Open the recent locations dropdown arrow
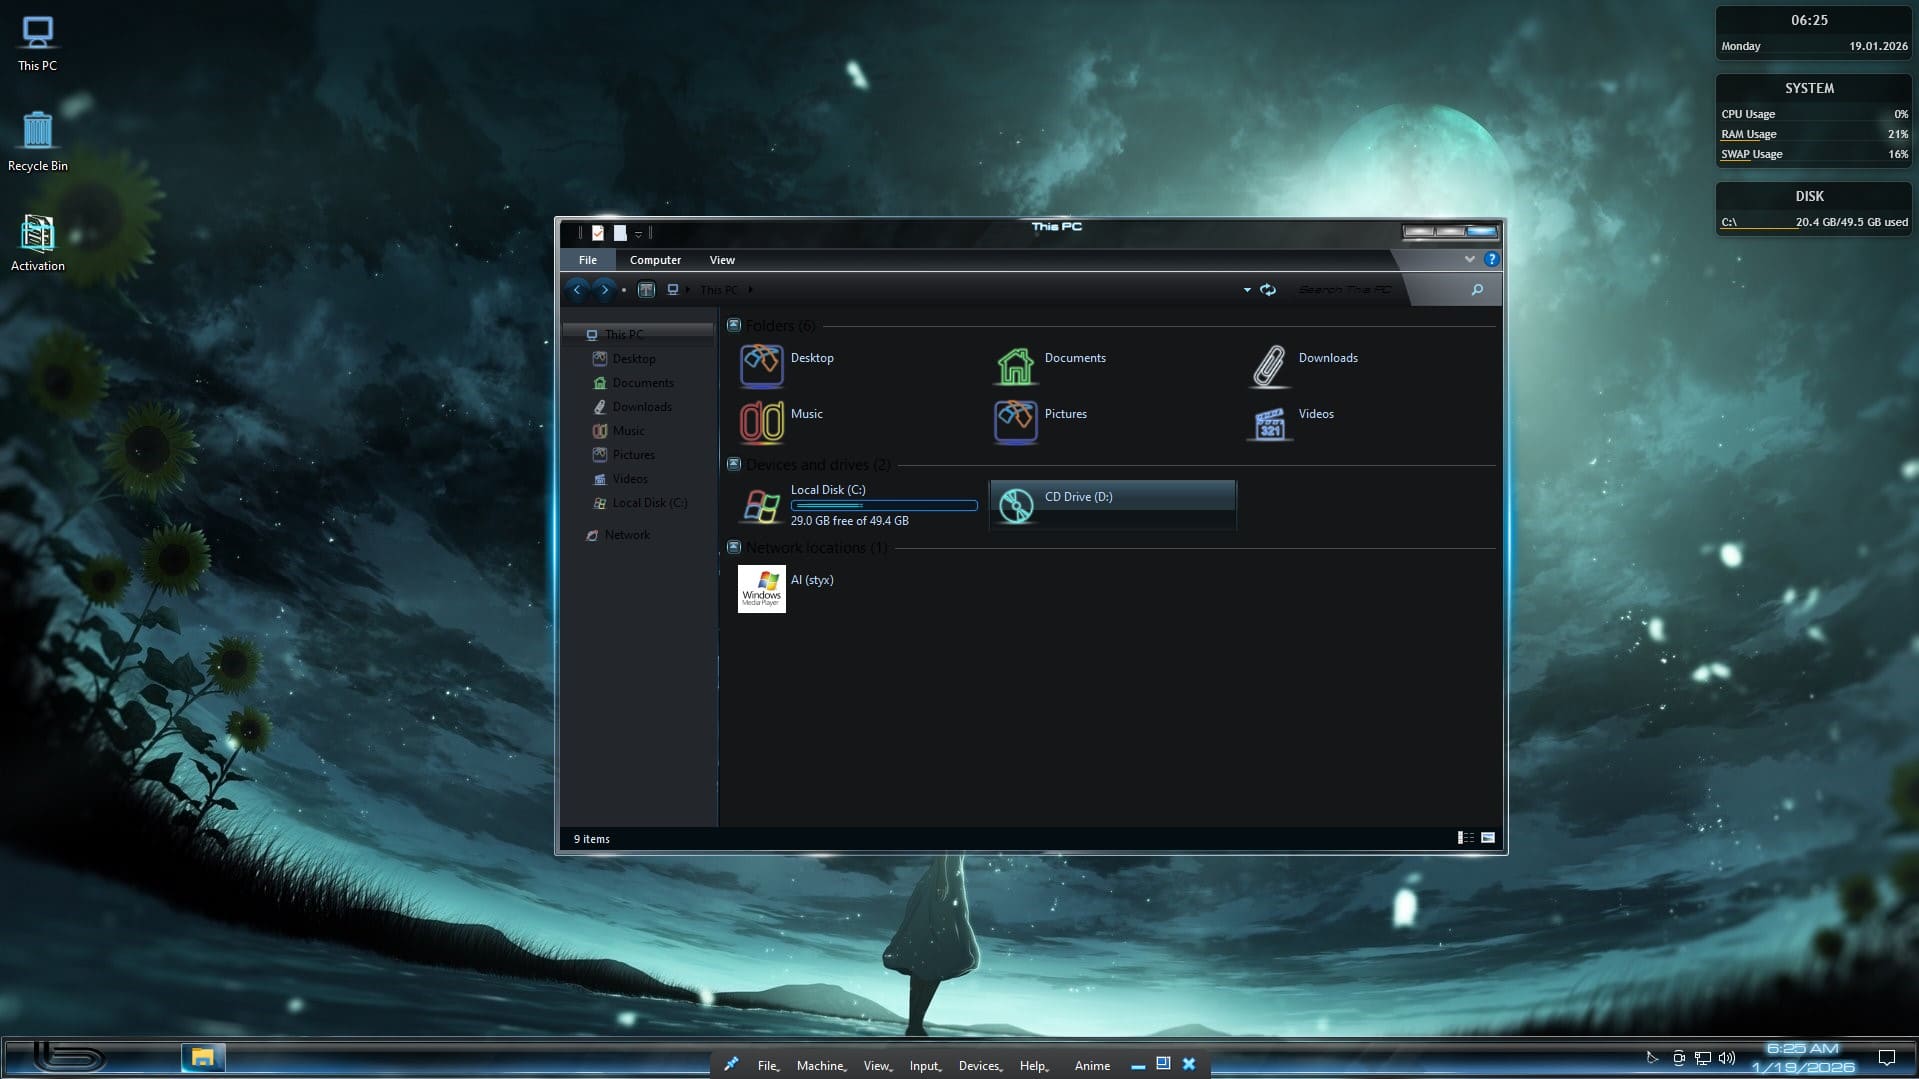This screenshot has width=1919, height=1079. tap(624, 290)
